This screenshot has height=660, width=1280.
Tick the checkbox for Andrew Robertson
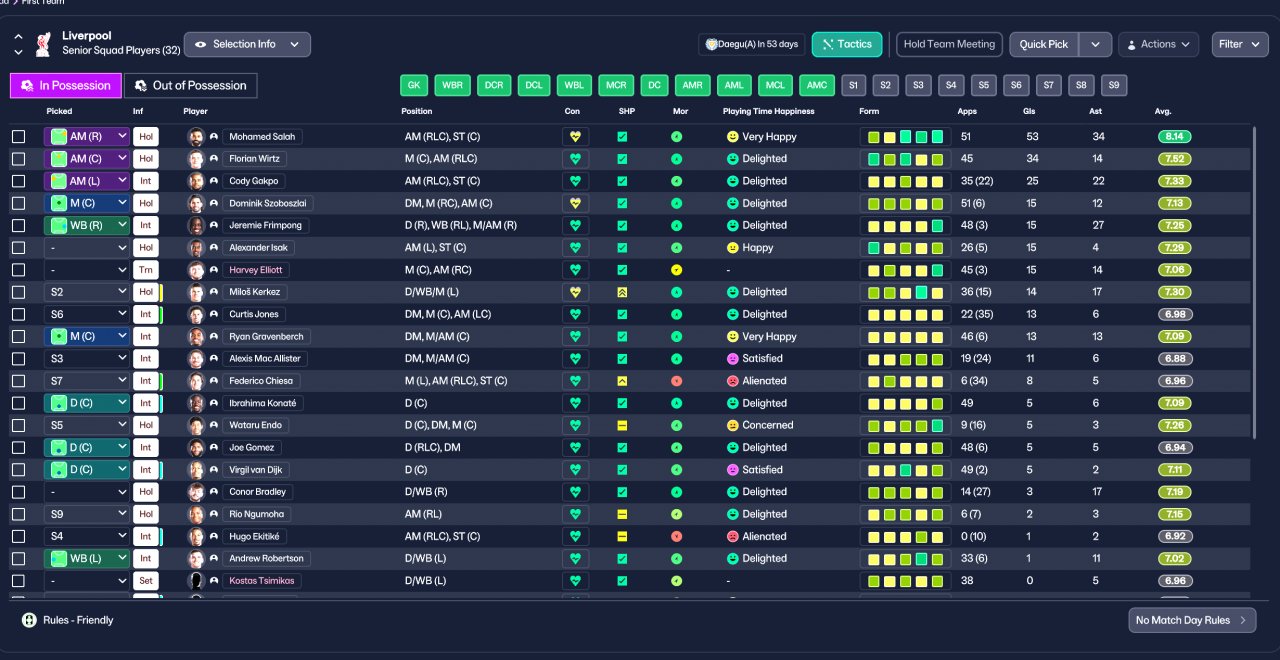[x=18, y=559]
